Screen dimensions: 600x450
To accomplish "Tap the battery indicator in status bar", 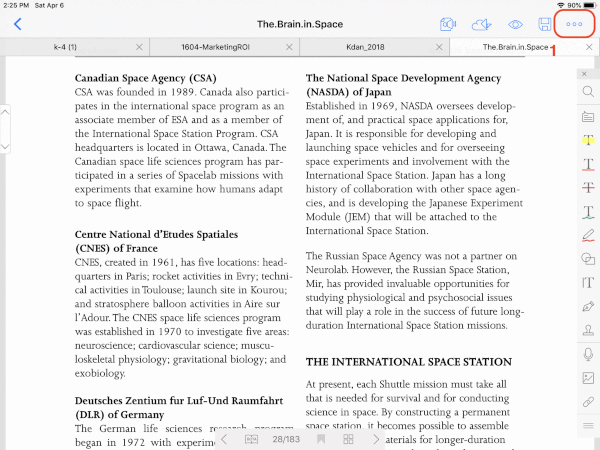I will [590, 5].
